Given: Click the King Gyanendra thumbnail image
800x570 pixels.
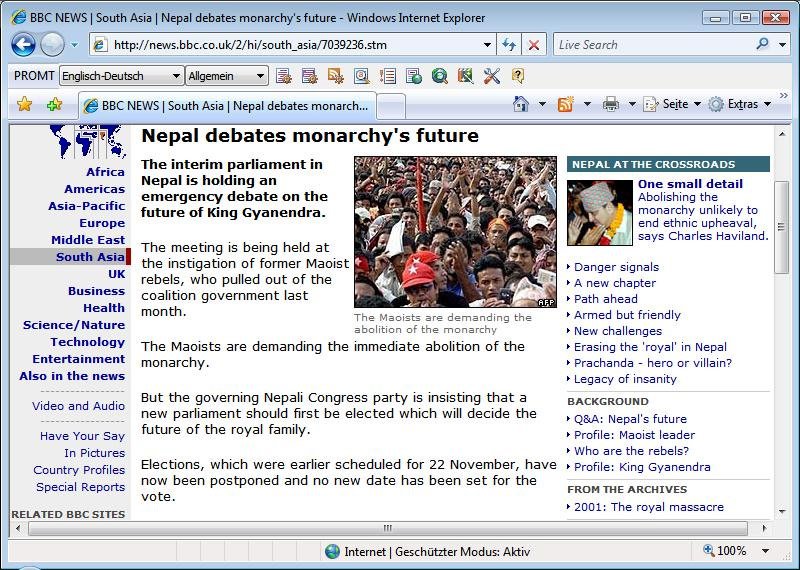Looking at the screenshot, I should [x=599, y=213].
